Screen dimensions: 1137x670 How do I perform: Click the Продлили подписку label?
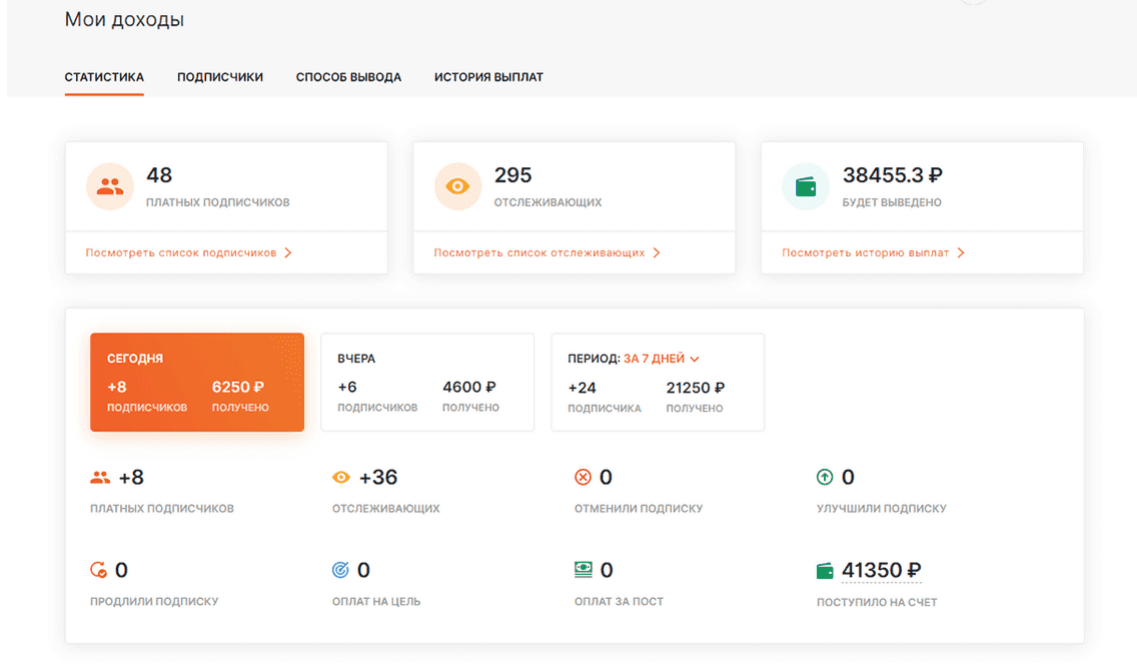[x=154, y=601]
